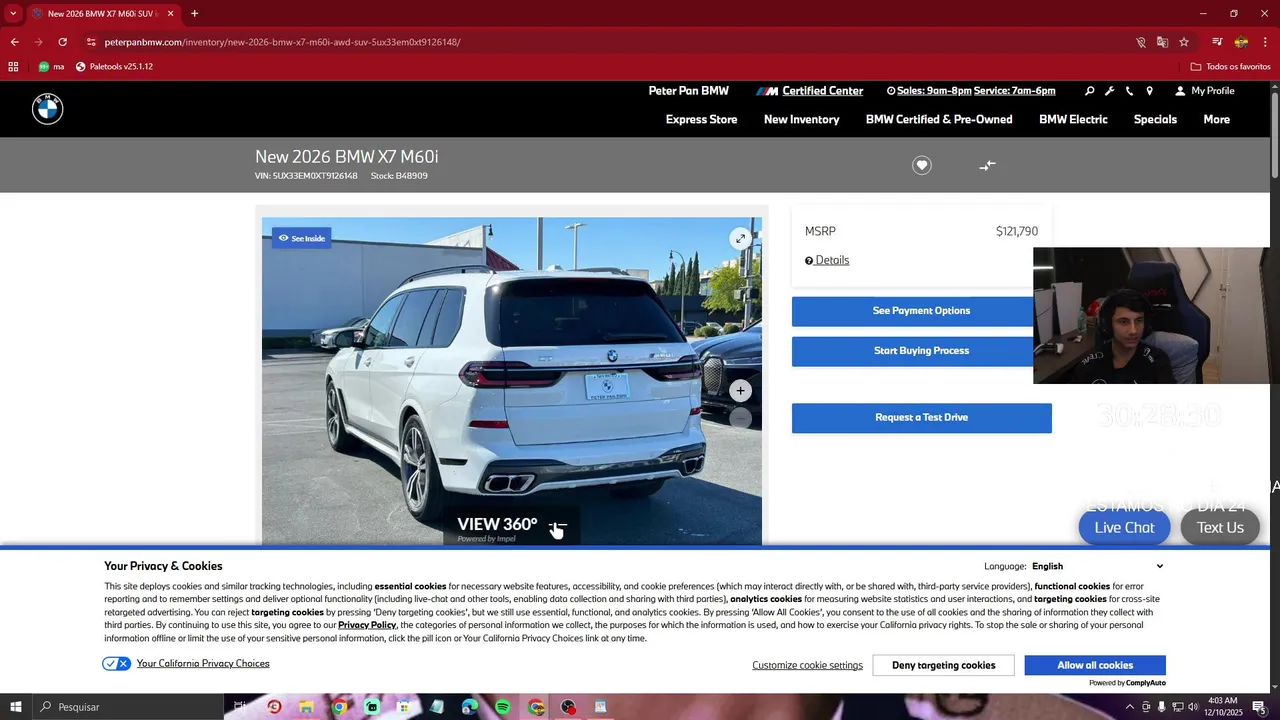Open Your California Privacy Choices link
This screenshot has width=1280, height=720.
point(203,664)
